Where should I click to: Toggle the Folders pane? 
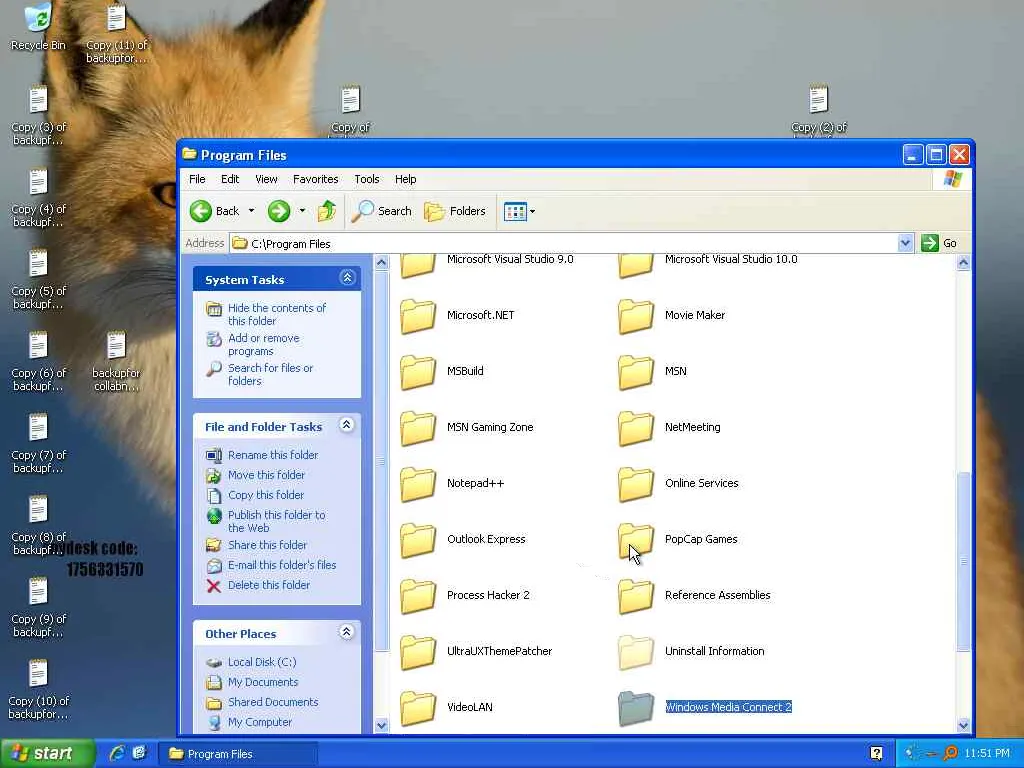(455, 211)
